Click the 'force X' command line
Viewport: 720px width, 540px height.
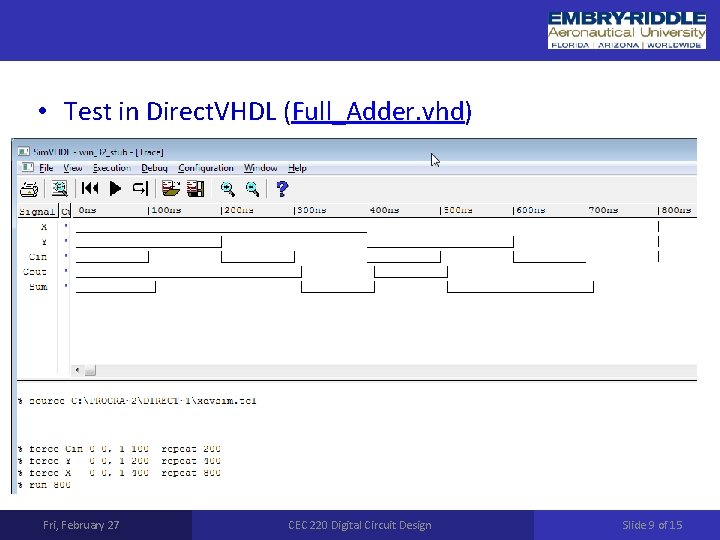pyautogui.click(x=119, y=472)
